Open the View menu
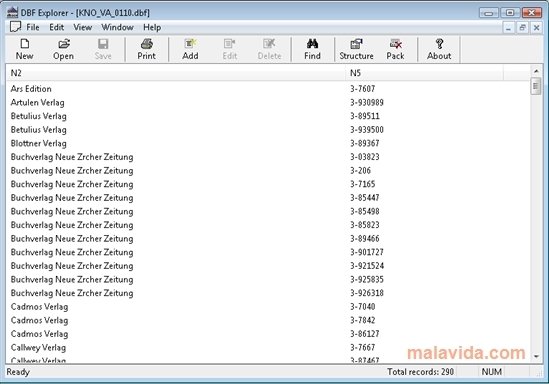This screenshot has height=384, width=549. (83, 27)
